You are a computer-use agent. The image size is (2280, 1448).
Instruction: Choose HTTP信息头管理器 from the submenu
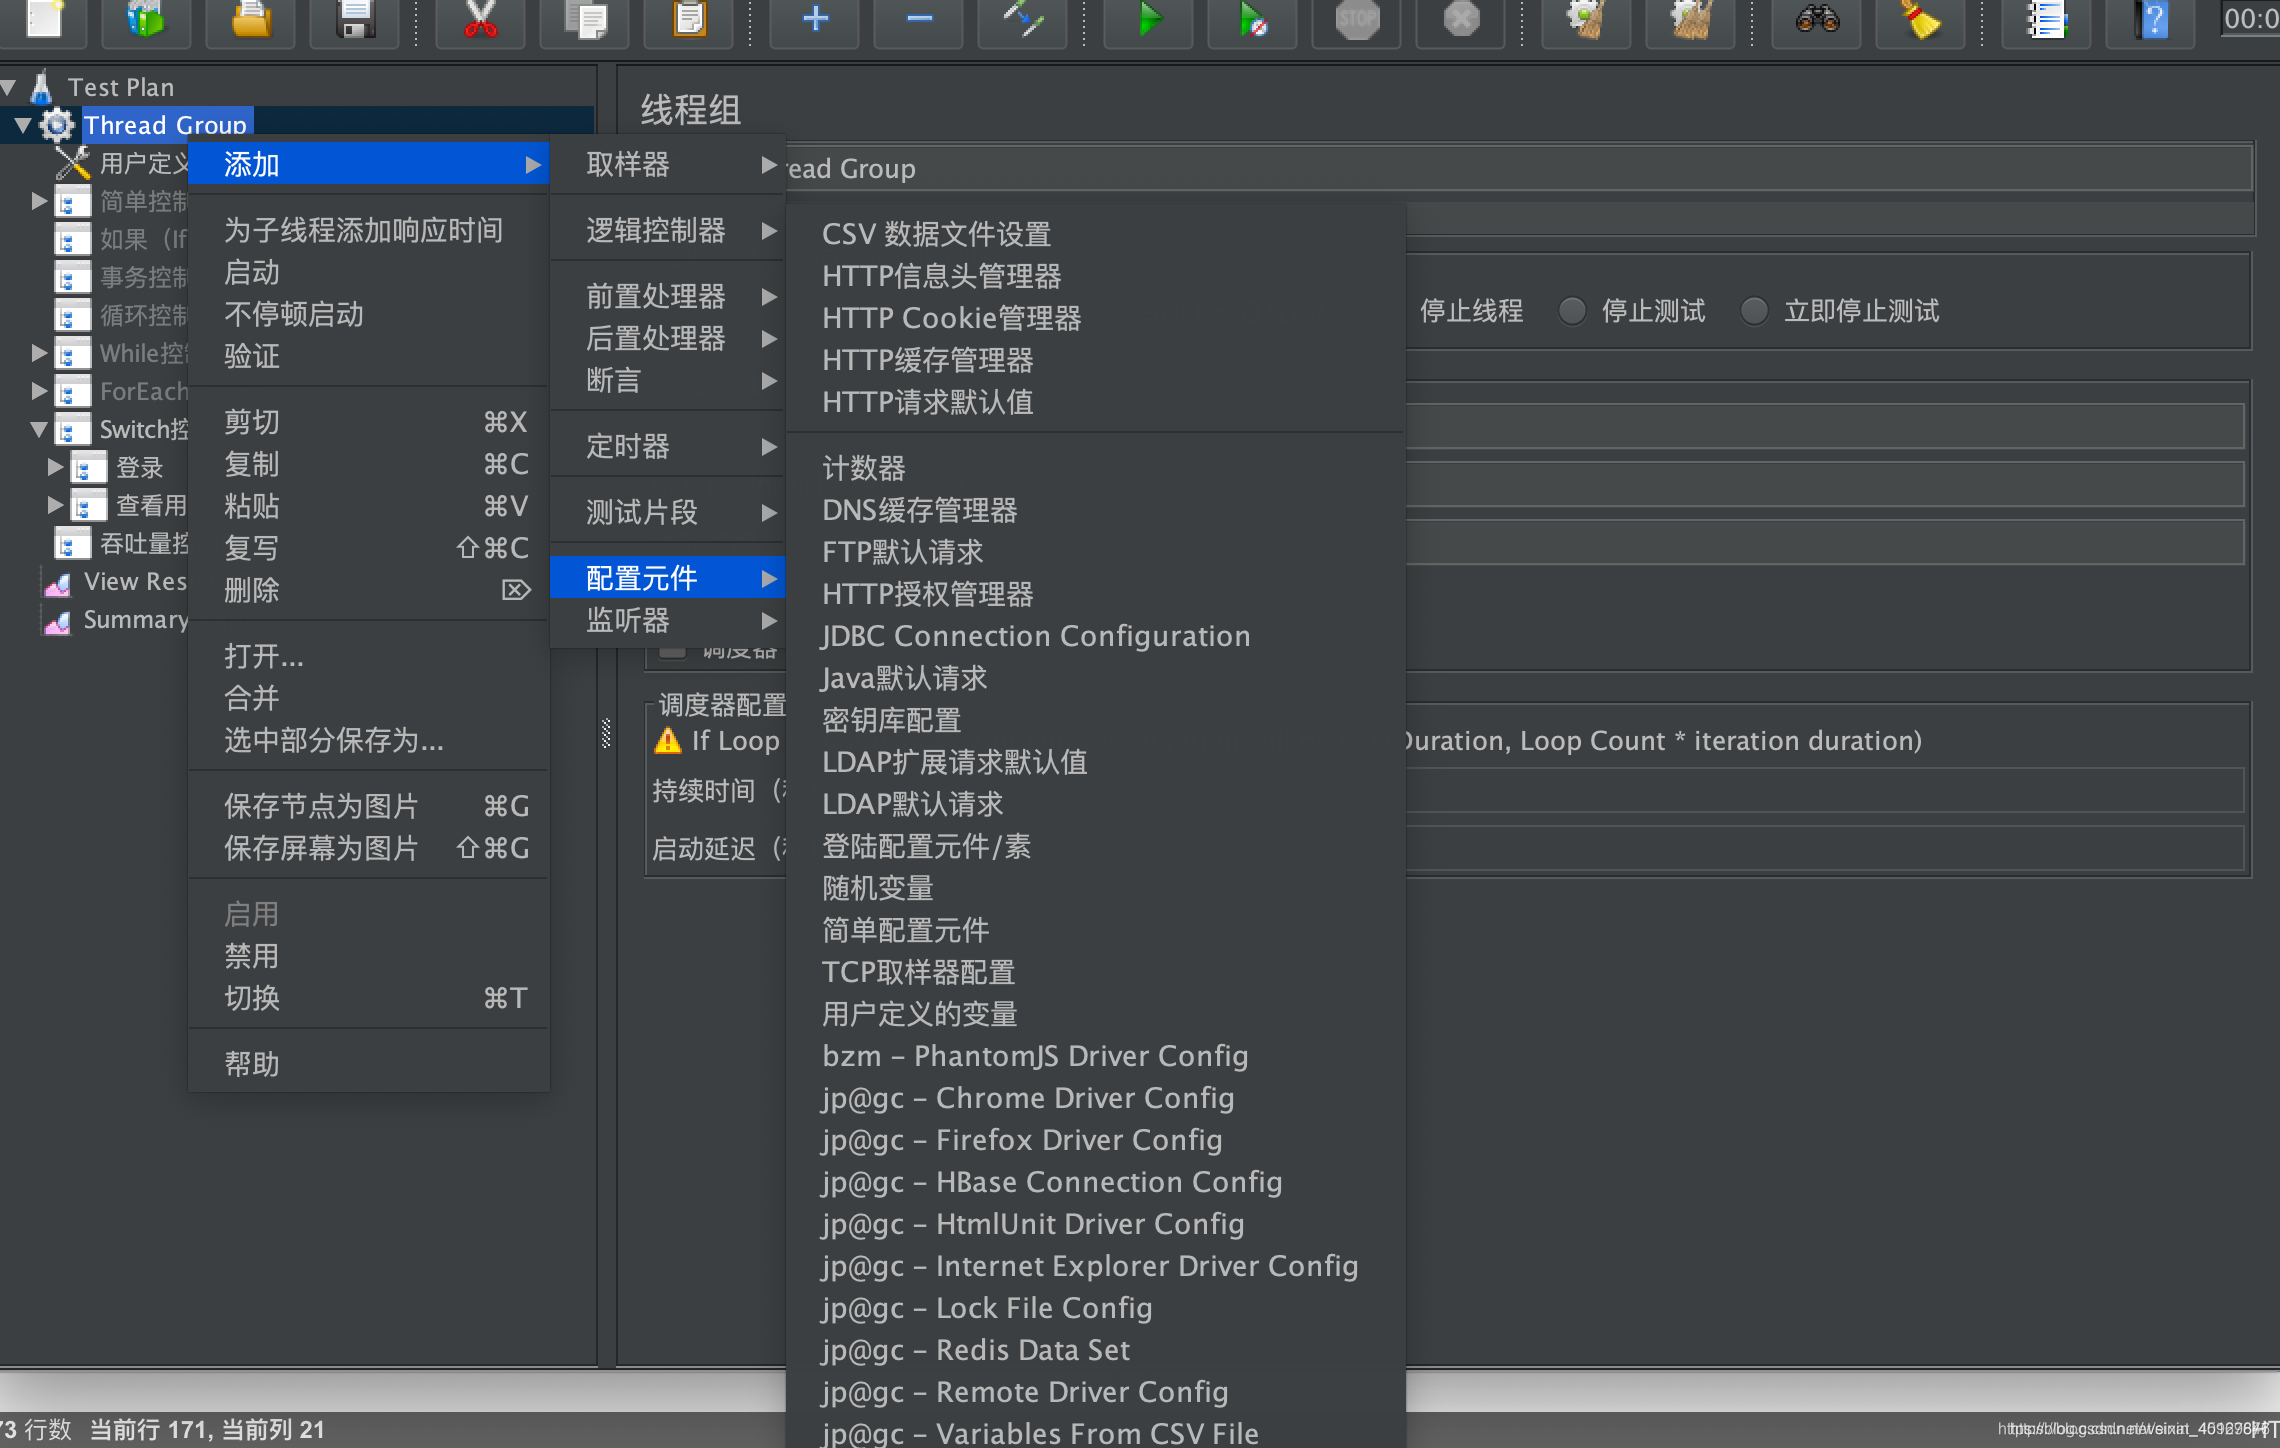pos(1096,277)
